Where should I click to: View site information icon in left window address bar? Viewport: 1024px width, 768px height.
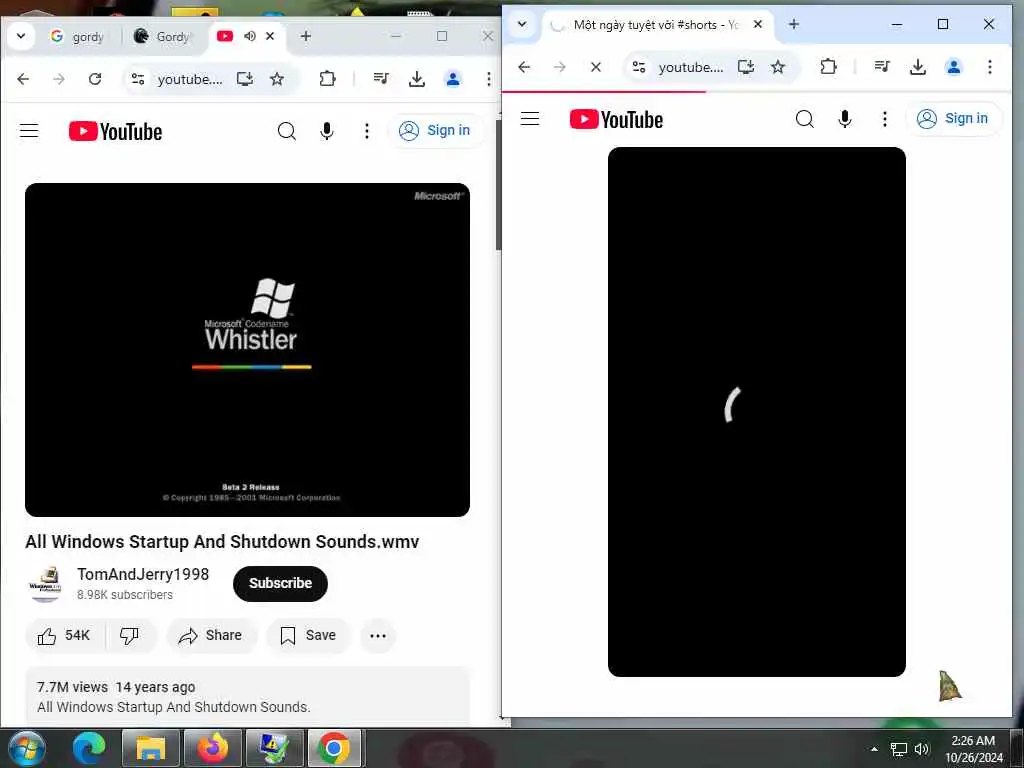tap(138, 79)
